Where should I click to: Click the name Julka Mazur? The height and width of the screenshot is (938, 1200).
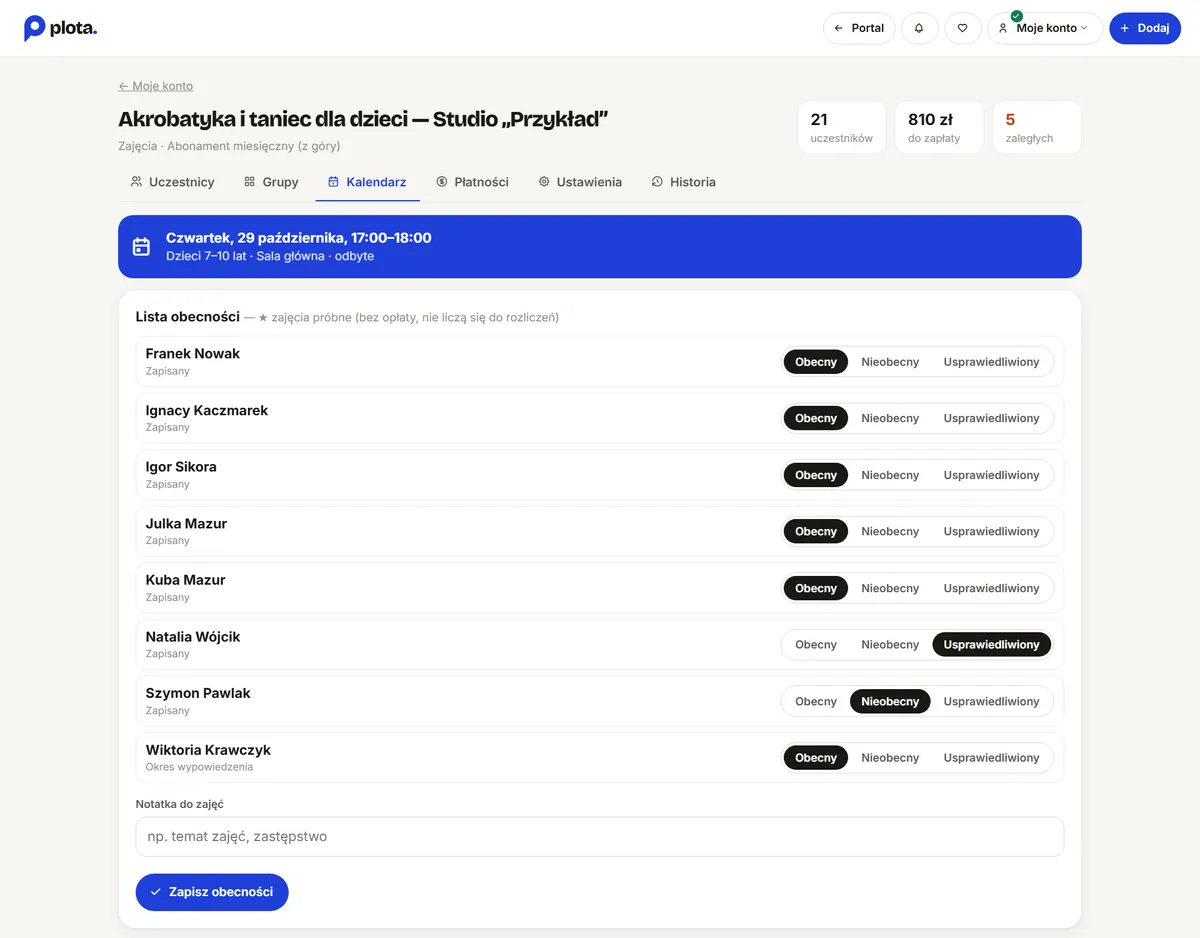[186, 523]
